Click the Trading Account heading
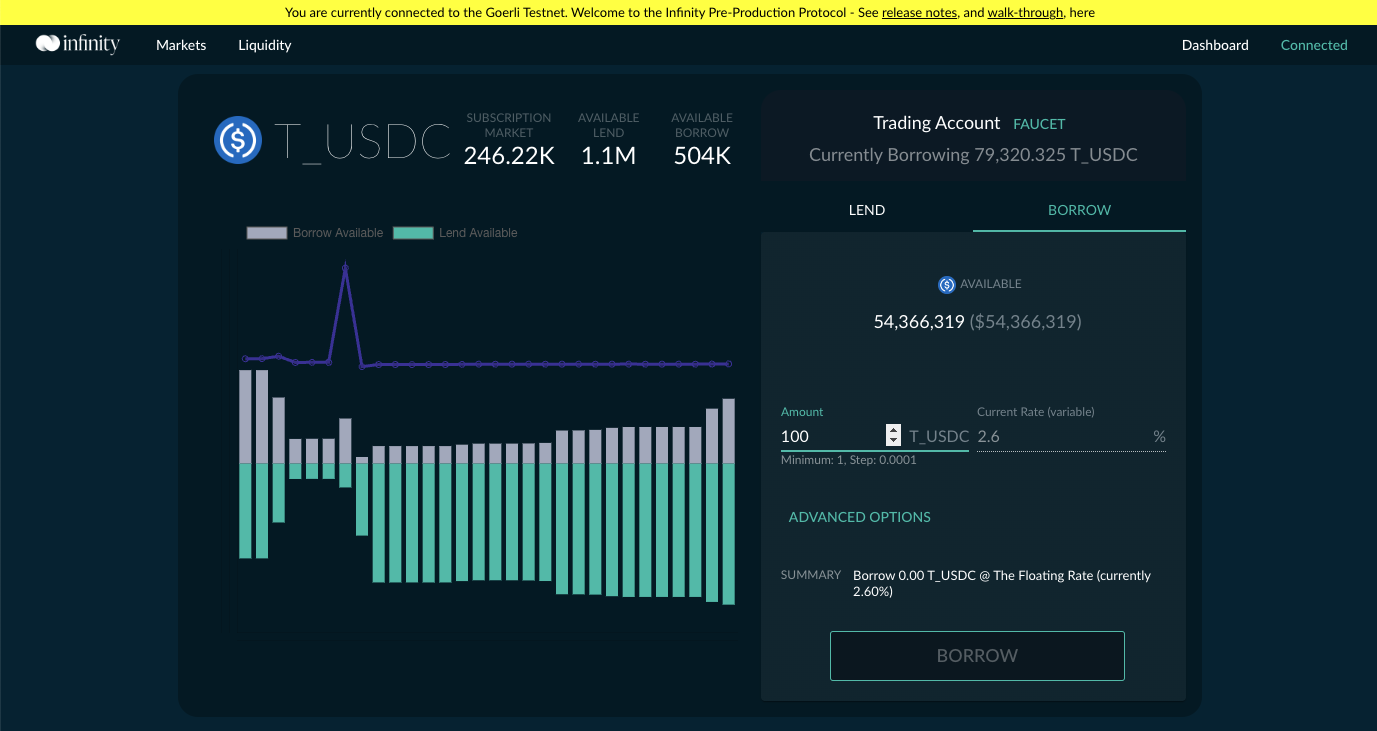This screenshot has width=1377, height=731. (936, 123)
